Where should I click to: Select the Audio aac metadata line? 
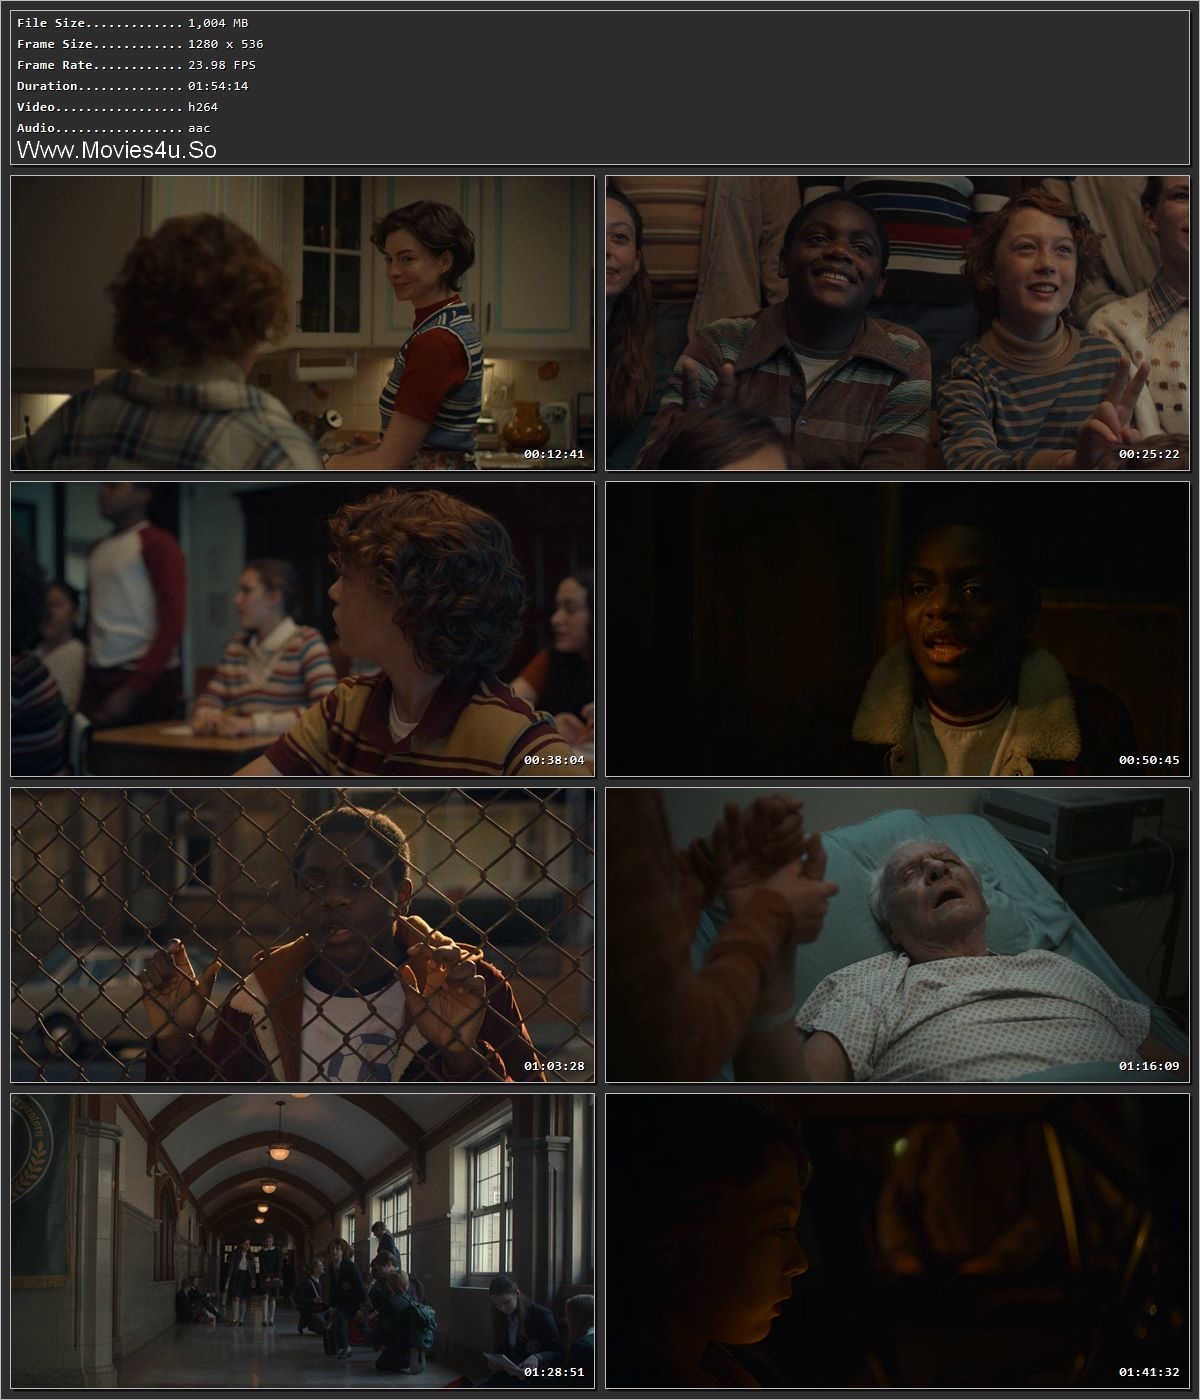[110, 128]
